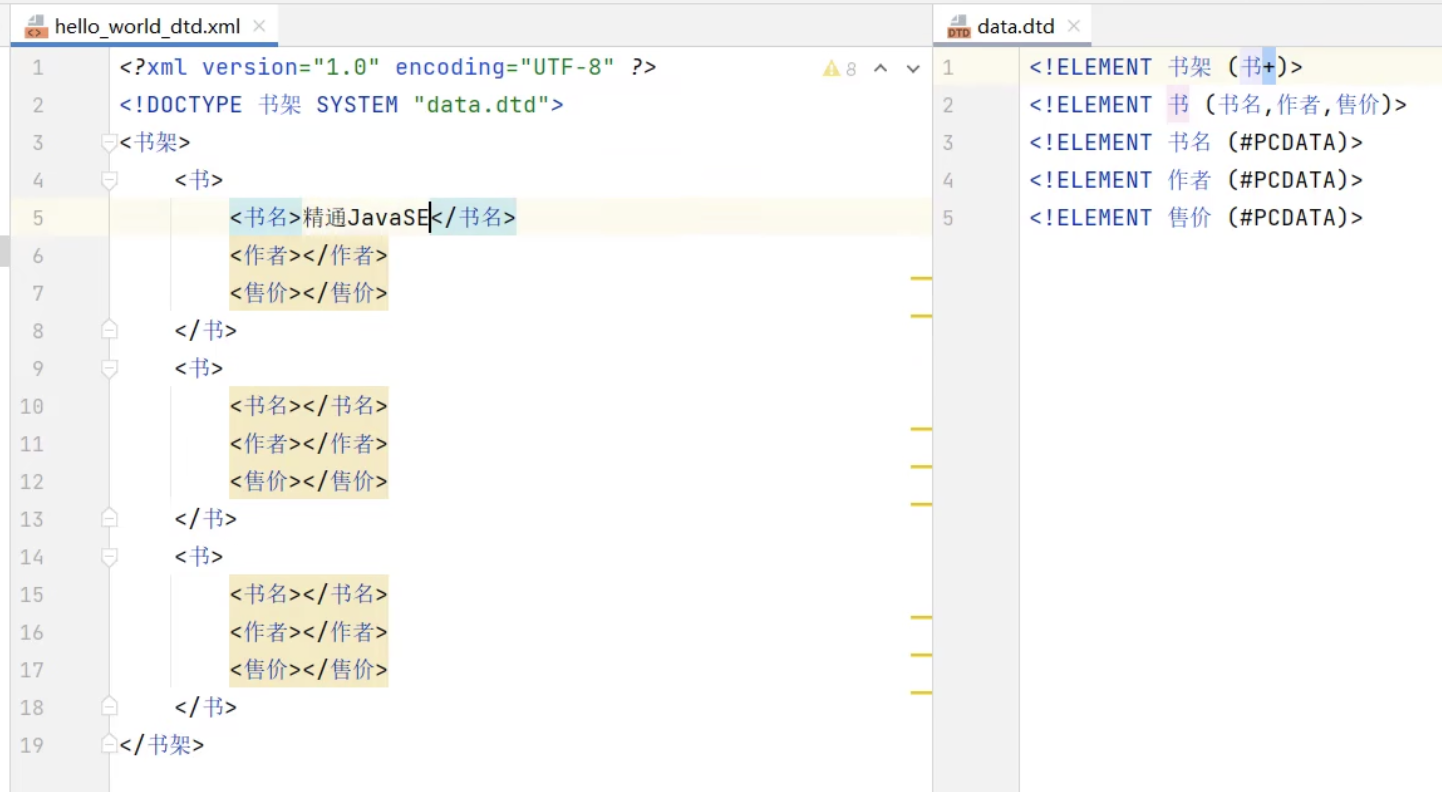Viewport: 1442px width, 792px height.
Task: Click warning stripe mark for line 17
Action: (x=921, y=693)
